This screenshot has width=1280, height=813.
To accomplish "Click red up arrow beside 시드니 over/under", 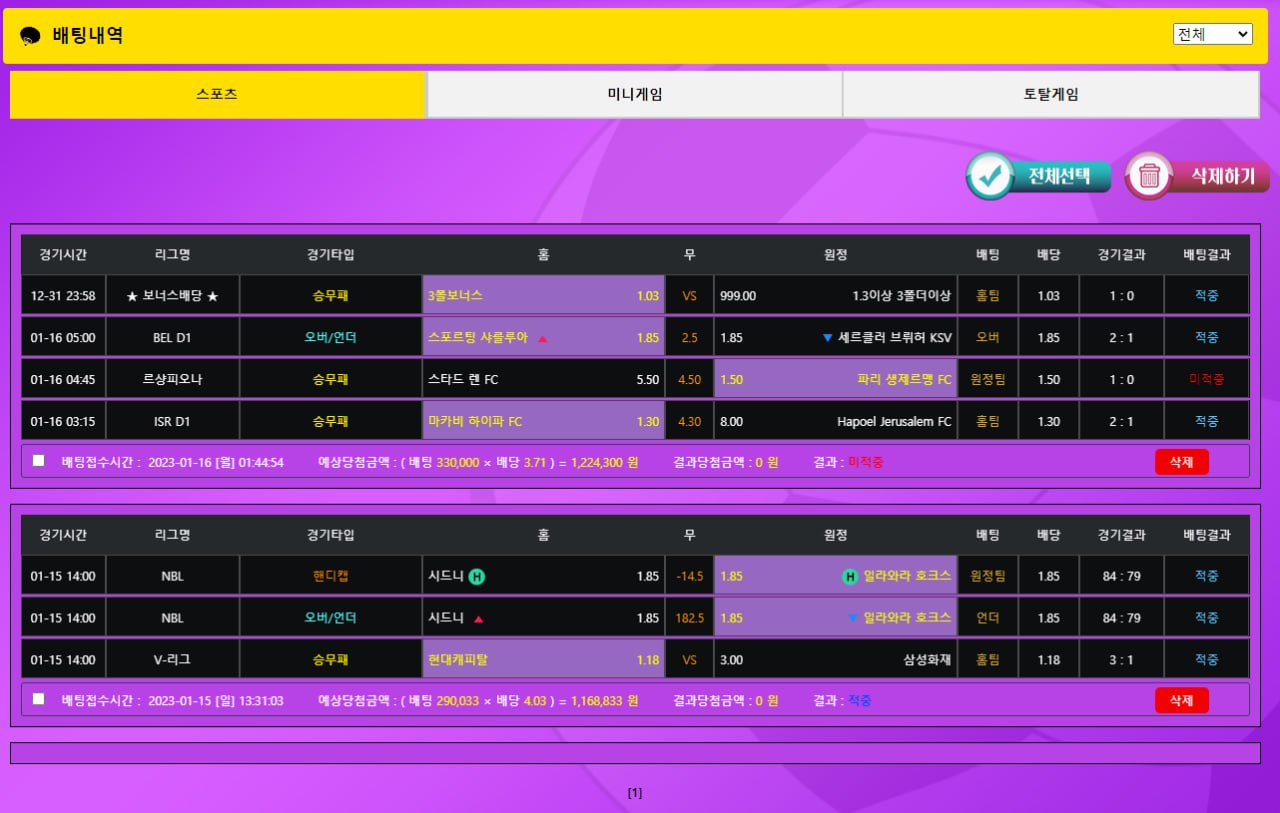I will (478, 619).
